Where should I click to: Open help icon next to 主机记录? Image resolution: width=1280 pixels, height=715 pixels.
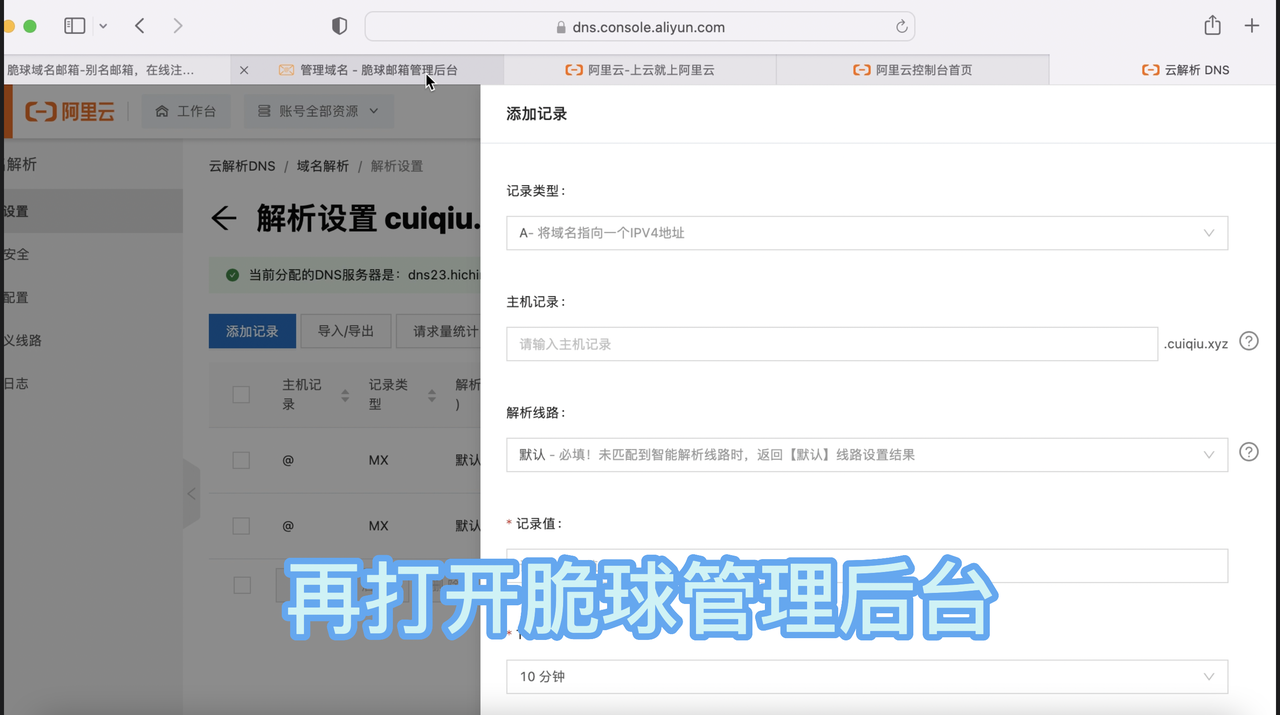(x=1249, y=341)
